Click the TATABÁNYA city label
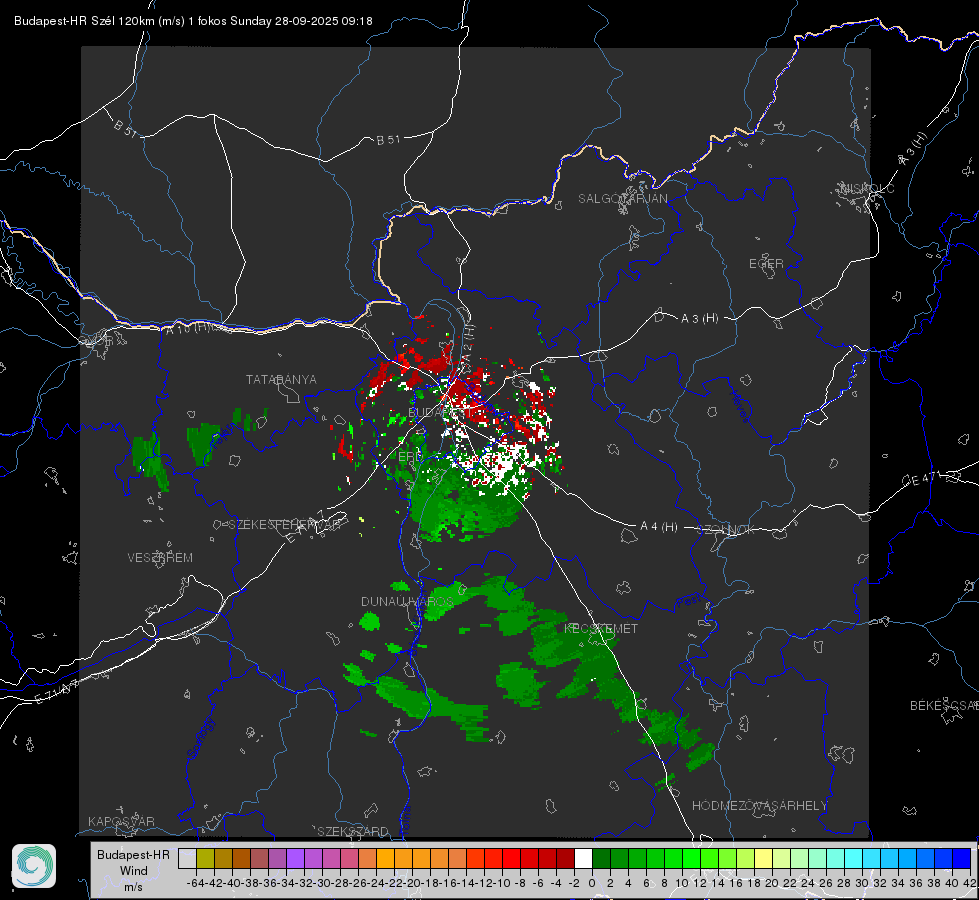Viewport: 979px width, 900px height. pos(281,379)
